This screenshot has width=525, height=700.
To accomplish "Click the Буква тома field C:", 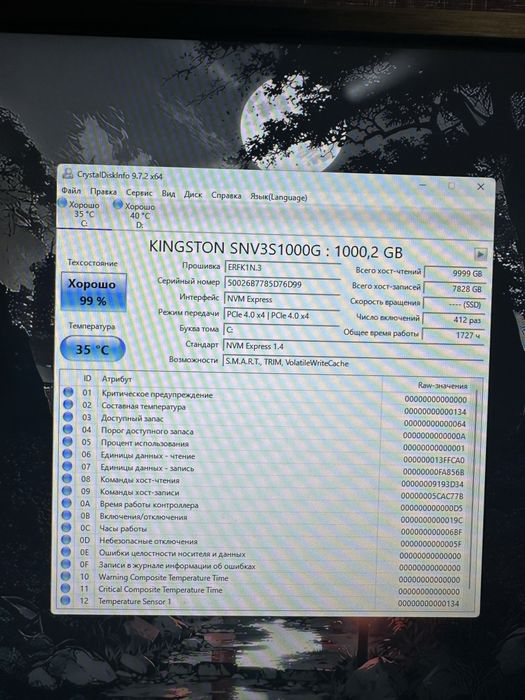I will pyautogui.click(x=281, y=330).
